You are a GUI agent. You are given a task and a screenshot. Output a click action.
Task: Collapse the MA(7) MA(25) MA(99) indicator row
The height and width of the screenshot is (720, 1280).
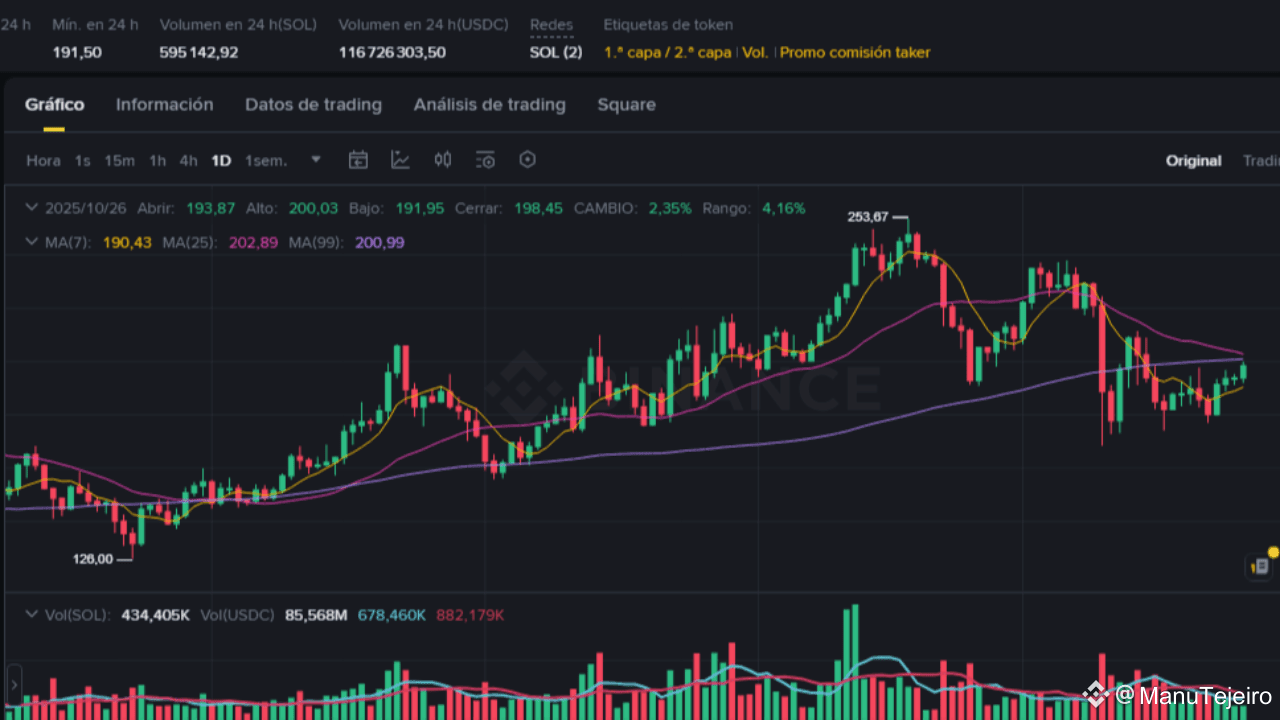click(x=31, y=242)
